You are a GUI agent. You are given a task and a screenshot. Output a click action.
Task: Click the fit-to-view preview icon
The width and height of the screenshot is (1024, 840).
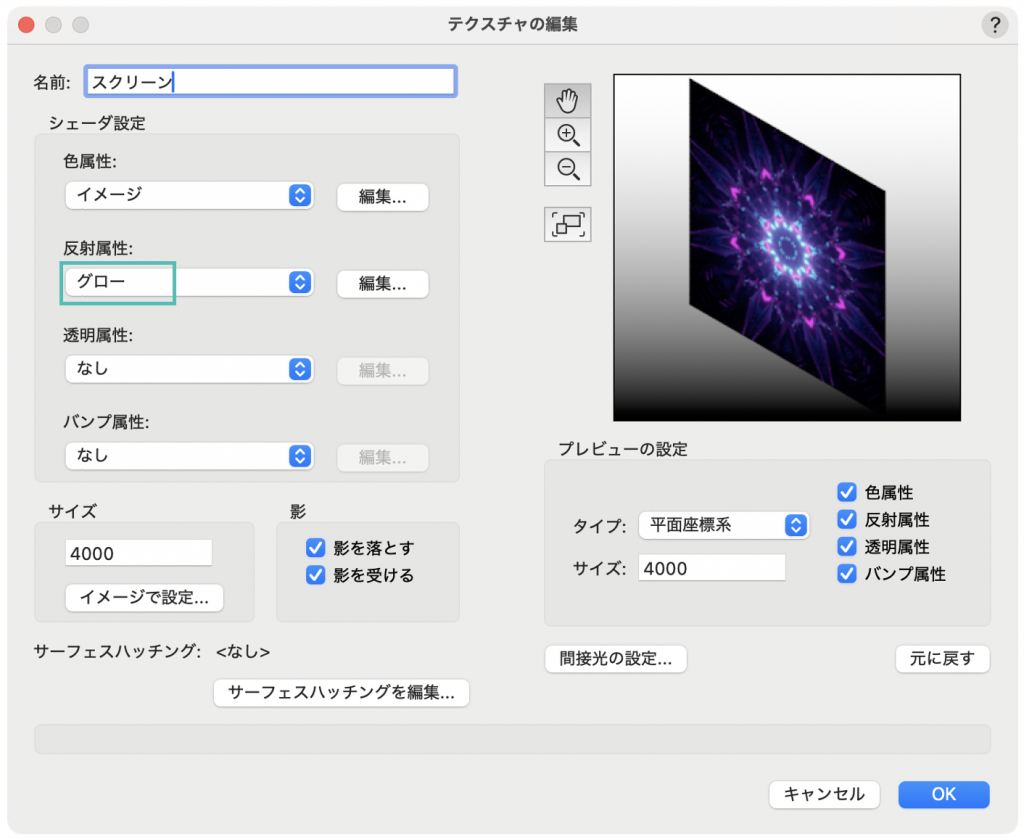point(568,224)
